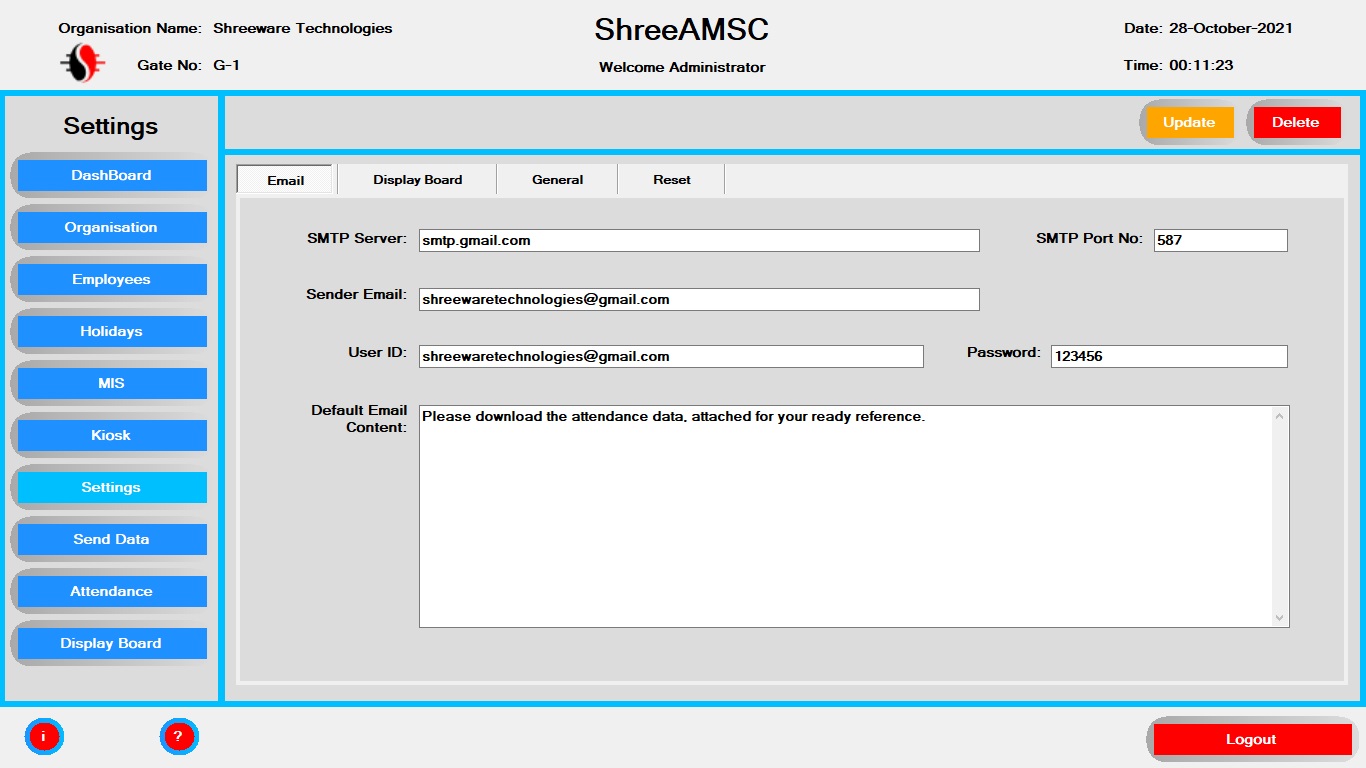Open Display Board from sidebar
Screen dimensions: 1366x768
(111, 643)
